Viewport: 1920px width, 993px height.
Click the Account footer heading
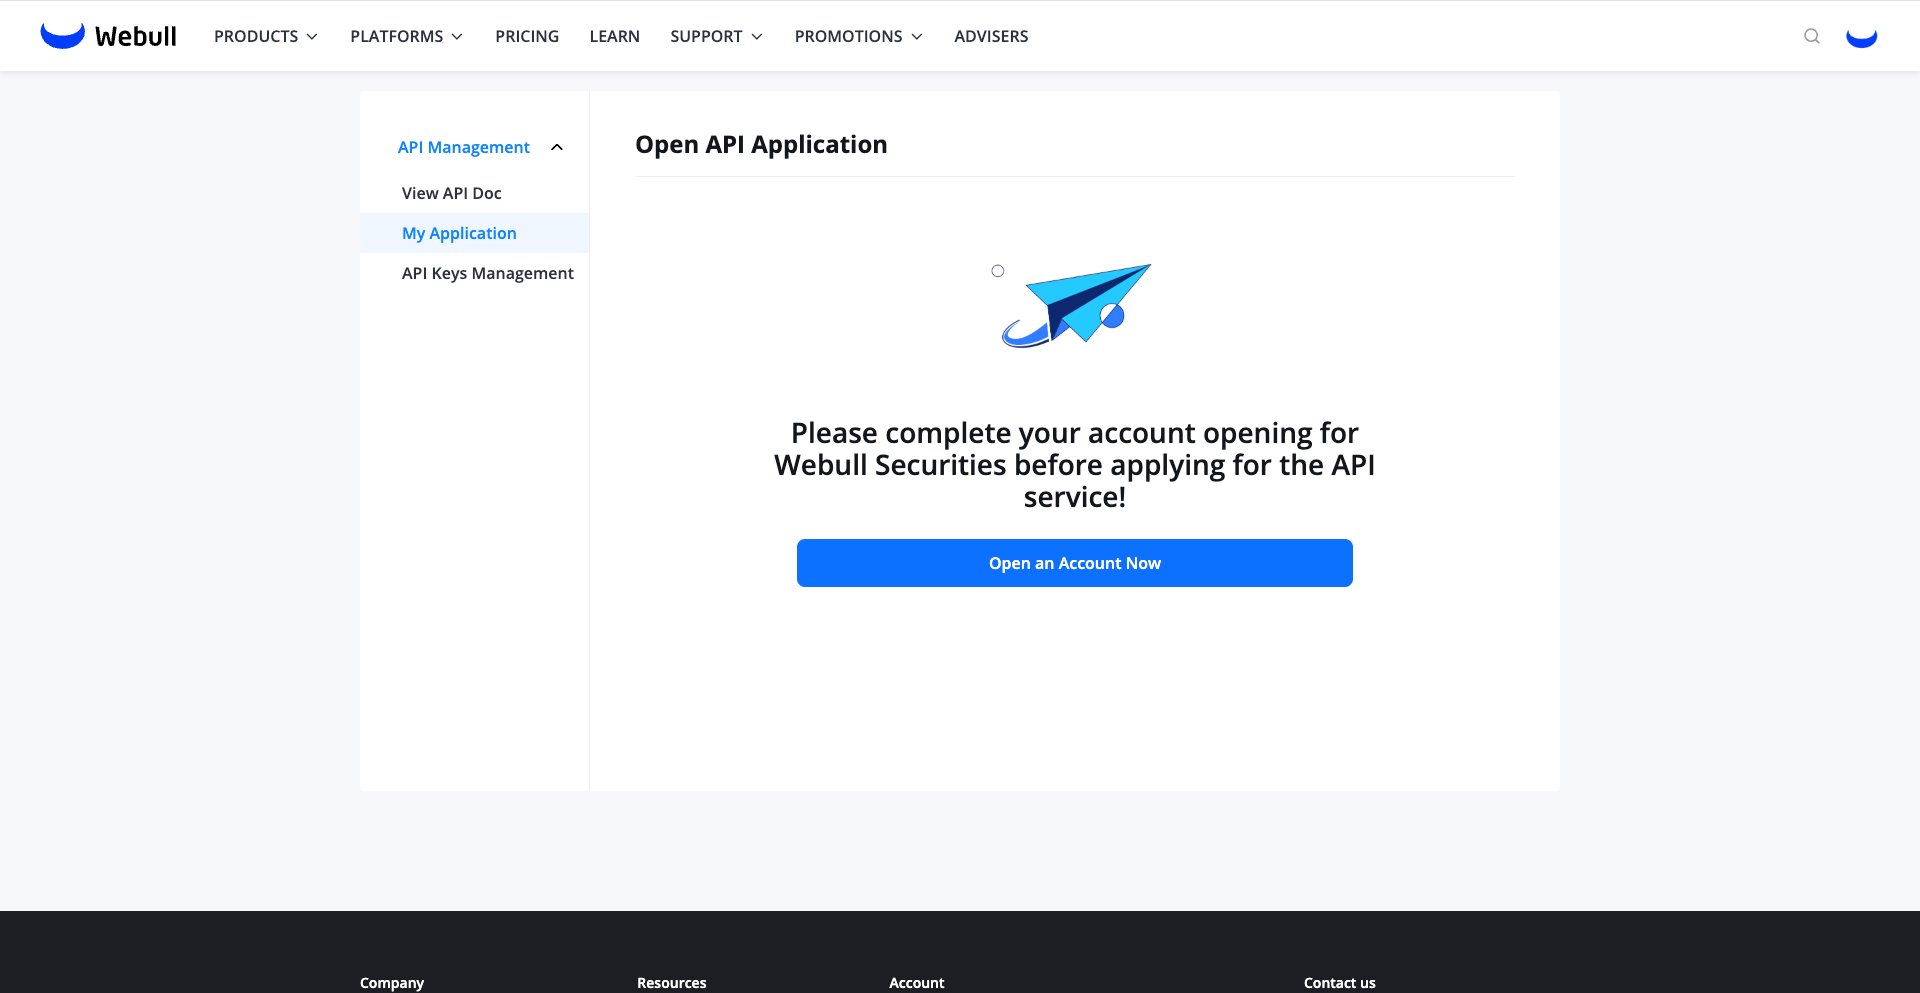coord(917,983)
